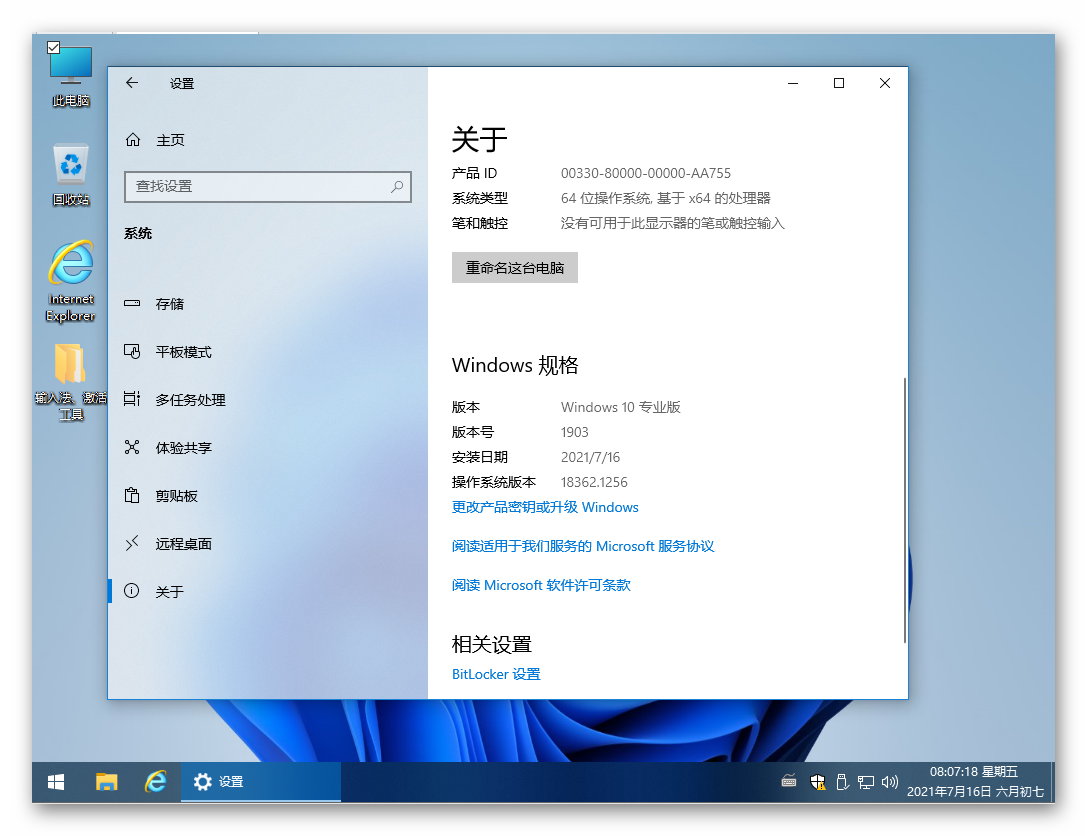Select the 剪贴板 clipboard icon

tap(132, 495)
